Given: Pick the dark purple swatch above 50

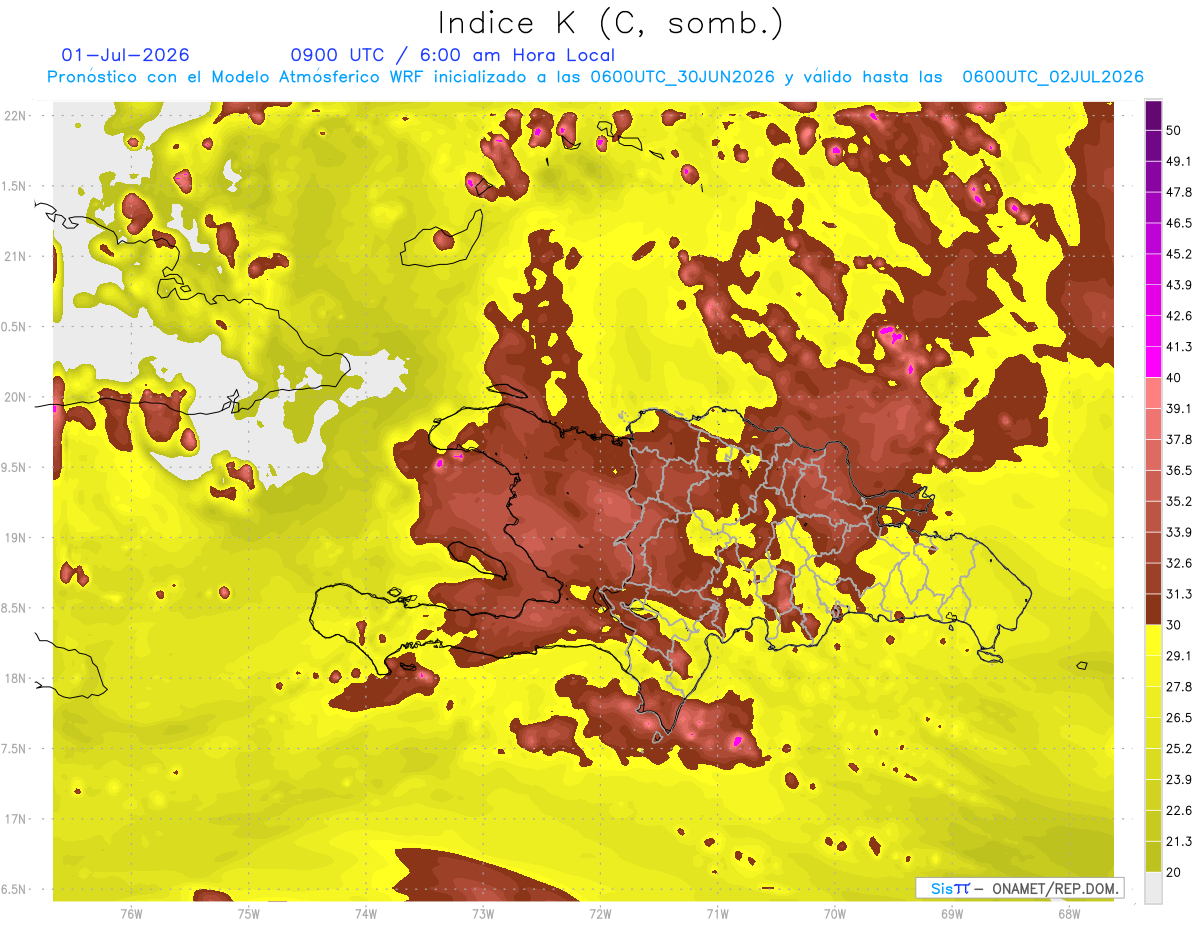Looking at the screenshot, I should tap(1153, 114).
